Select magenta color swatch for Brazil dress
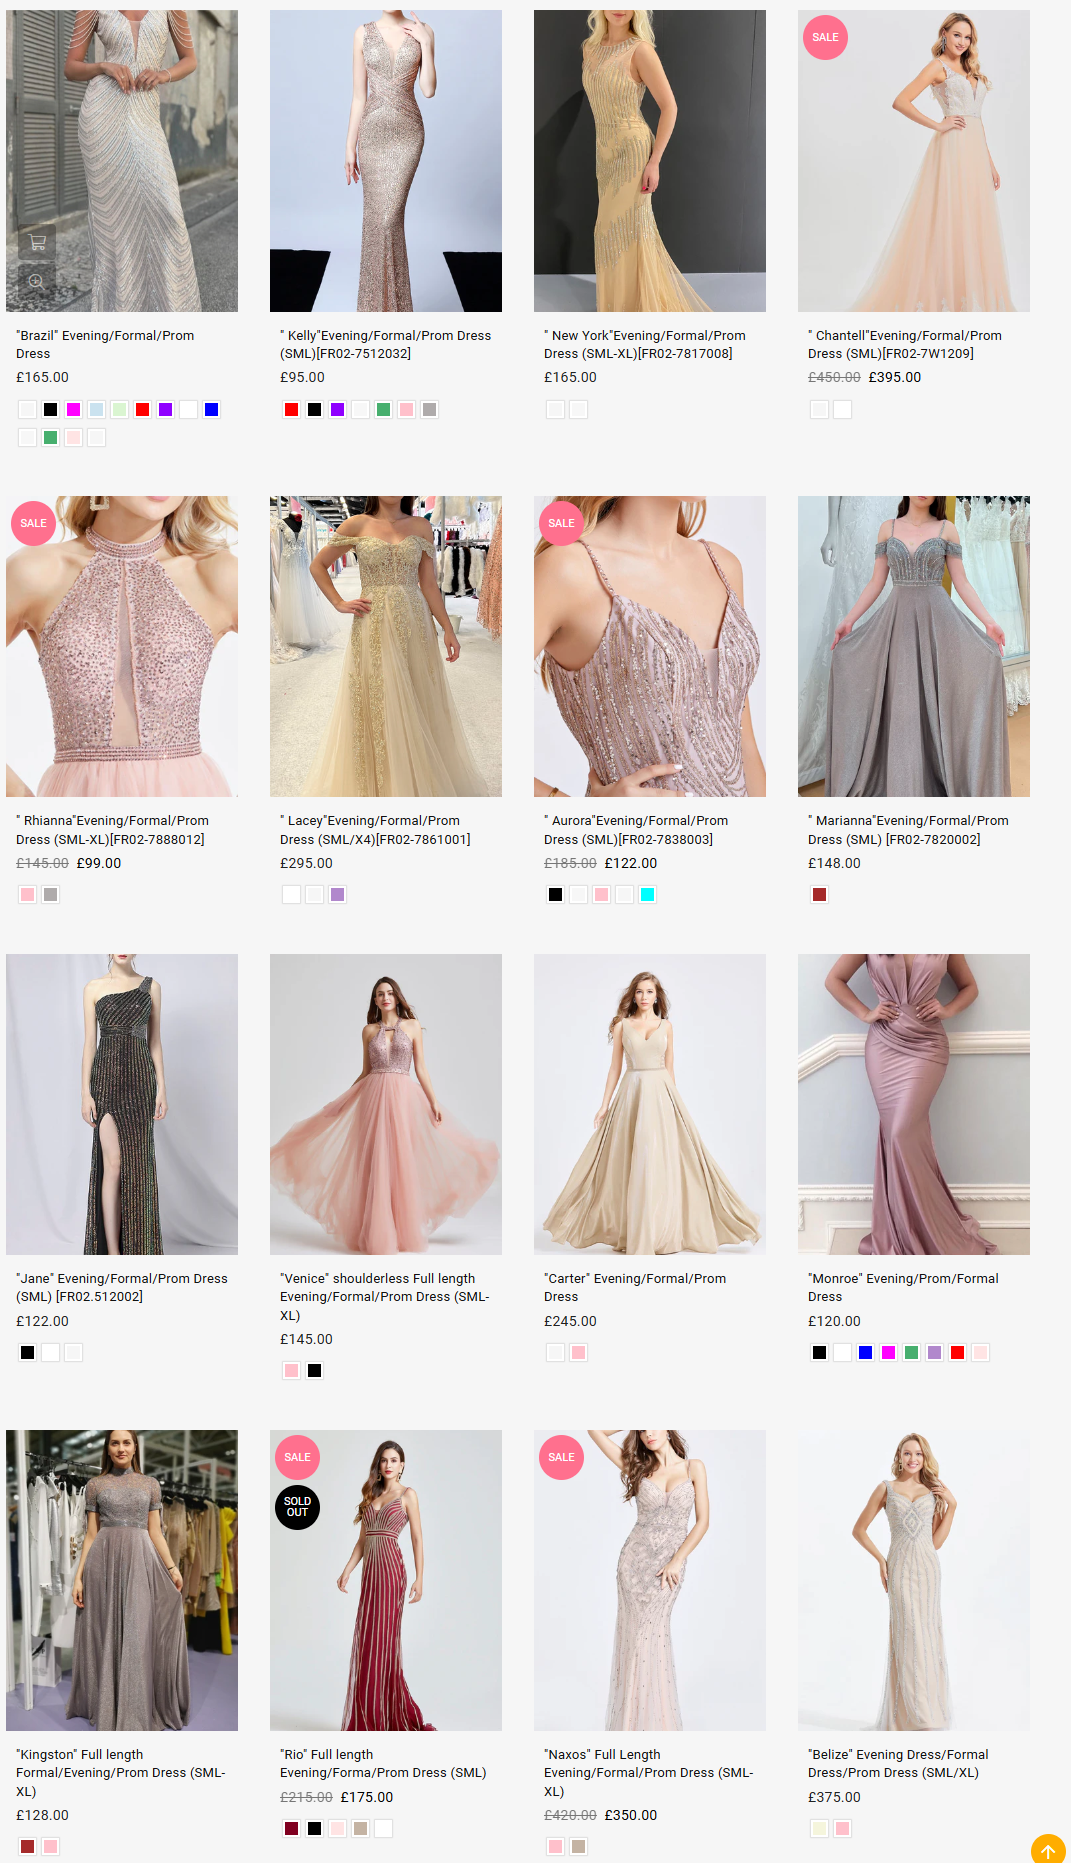1071x1863 pixels. 73,409
